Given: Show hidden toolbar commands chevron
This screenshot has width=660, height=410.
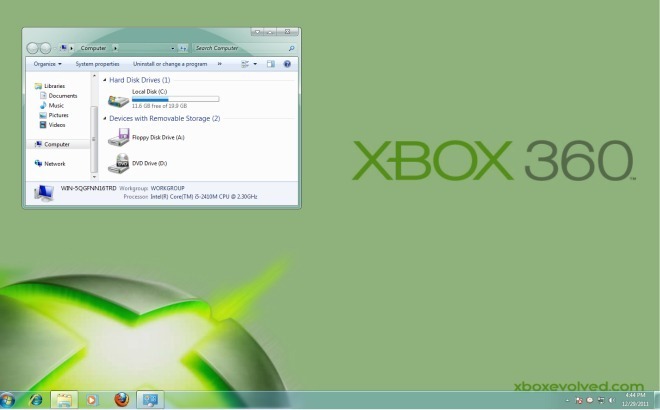Looking at the screenshot, I should [x=219, y=64].
